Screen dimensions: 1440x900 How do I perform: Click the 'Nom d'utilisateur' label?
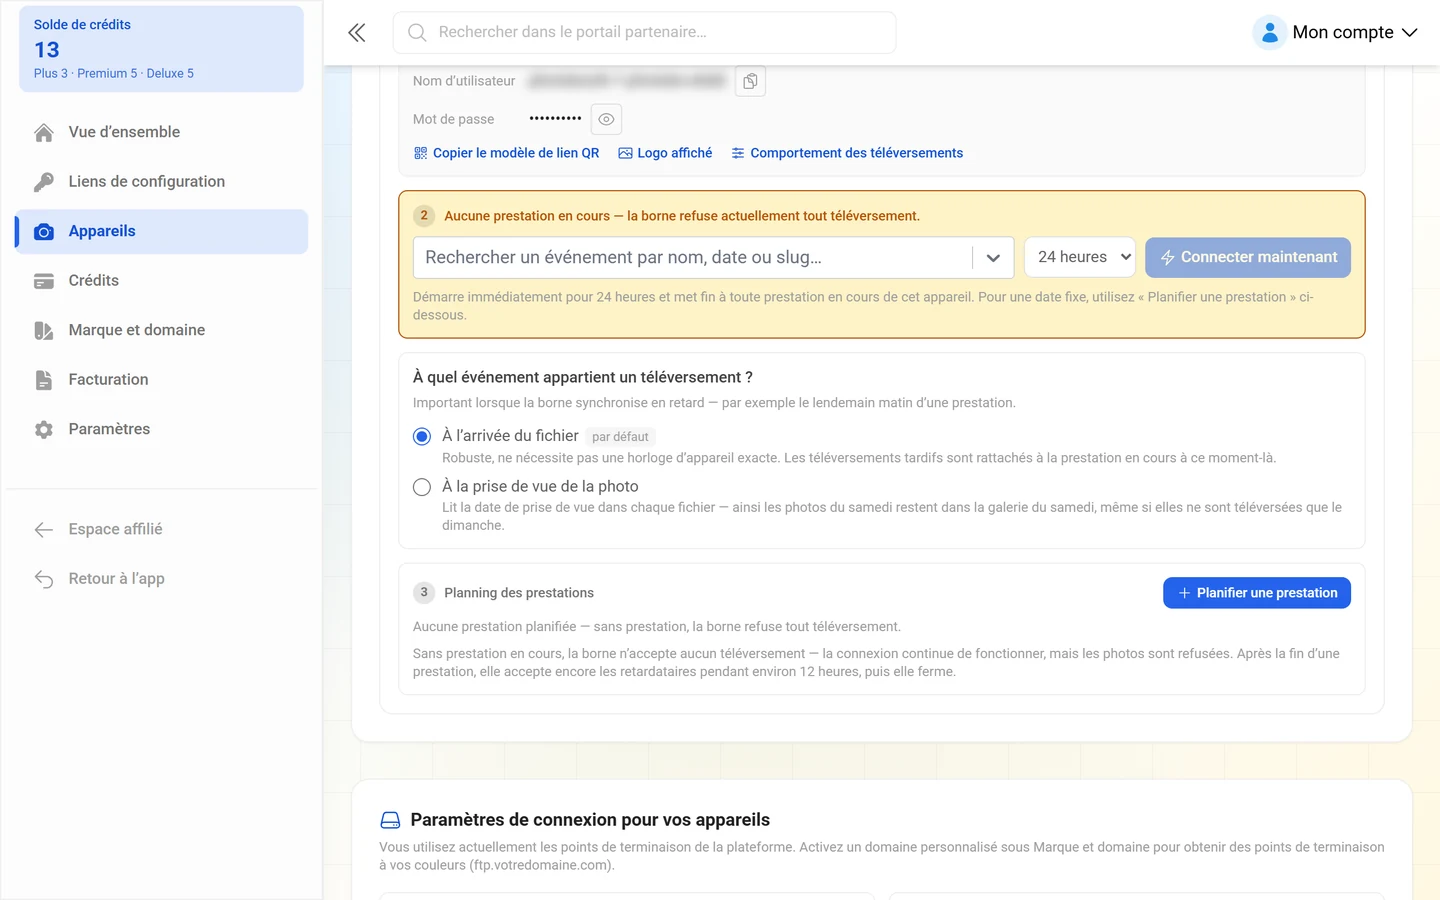coord(464,81)
